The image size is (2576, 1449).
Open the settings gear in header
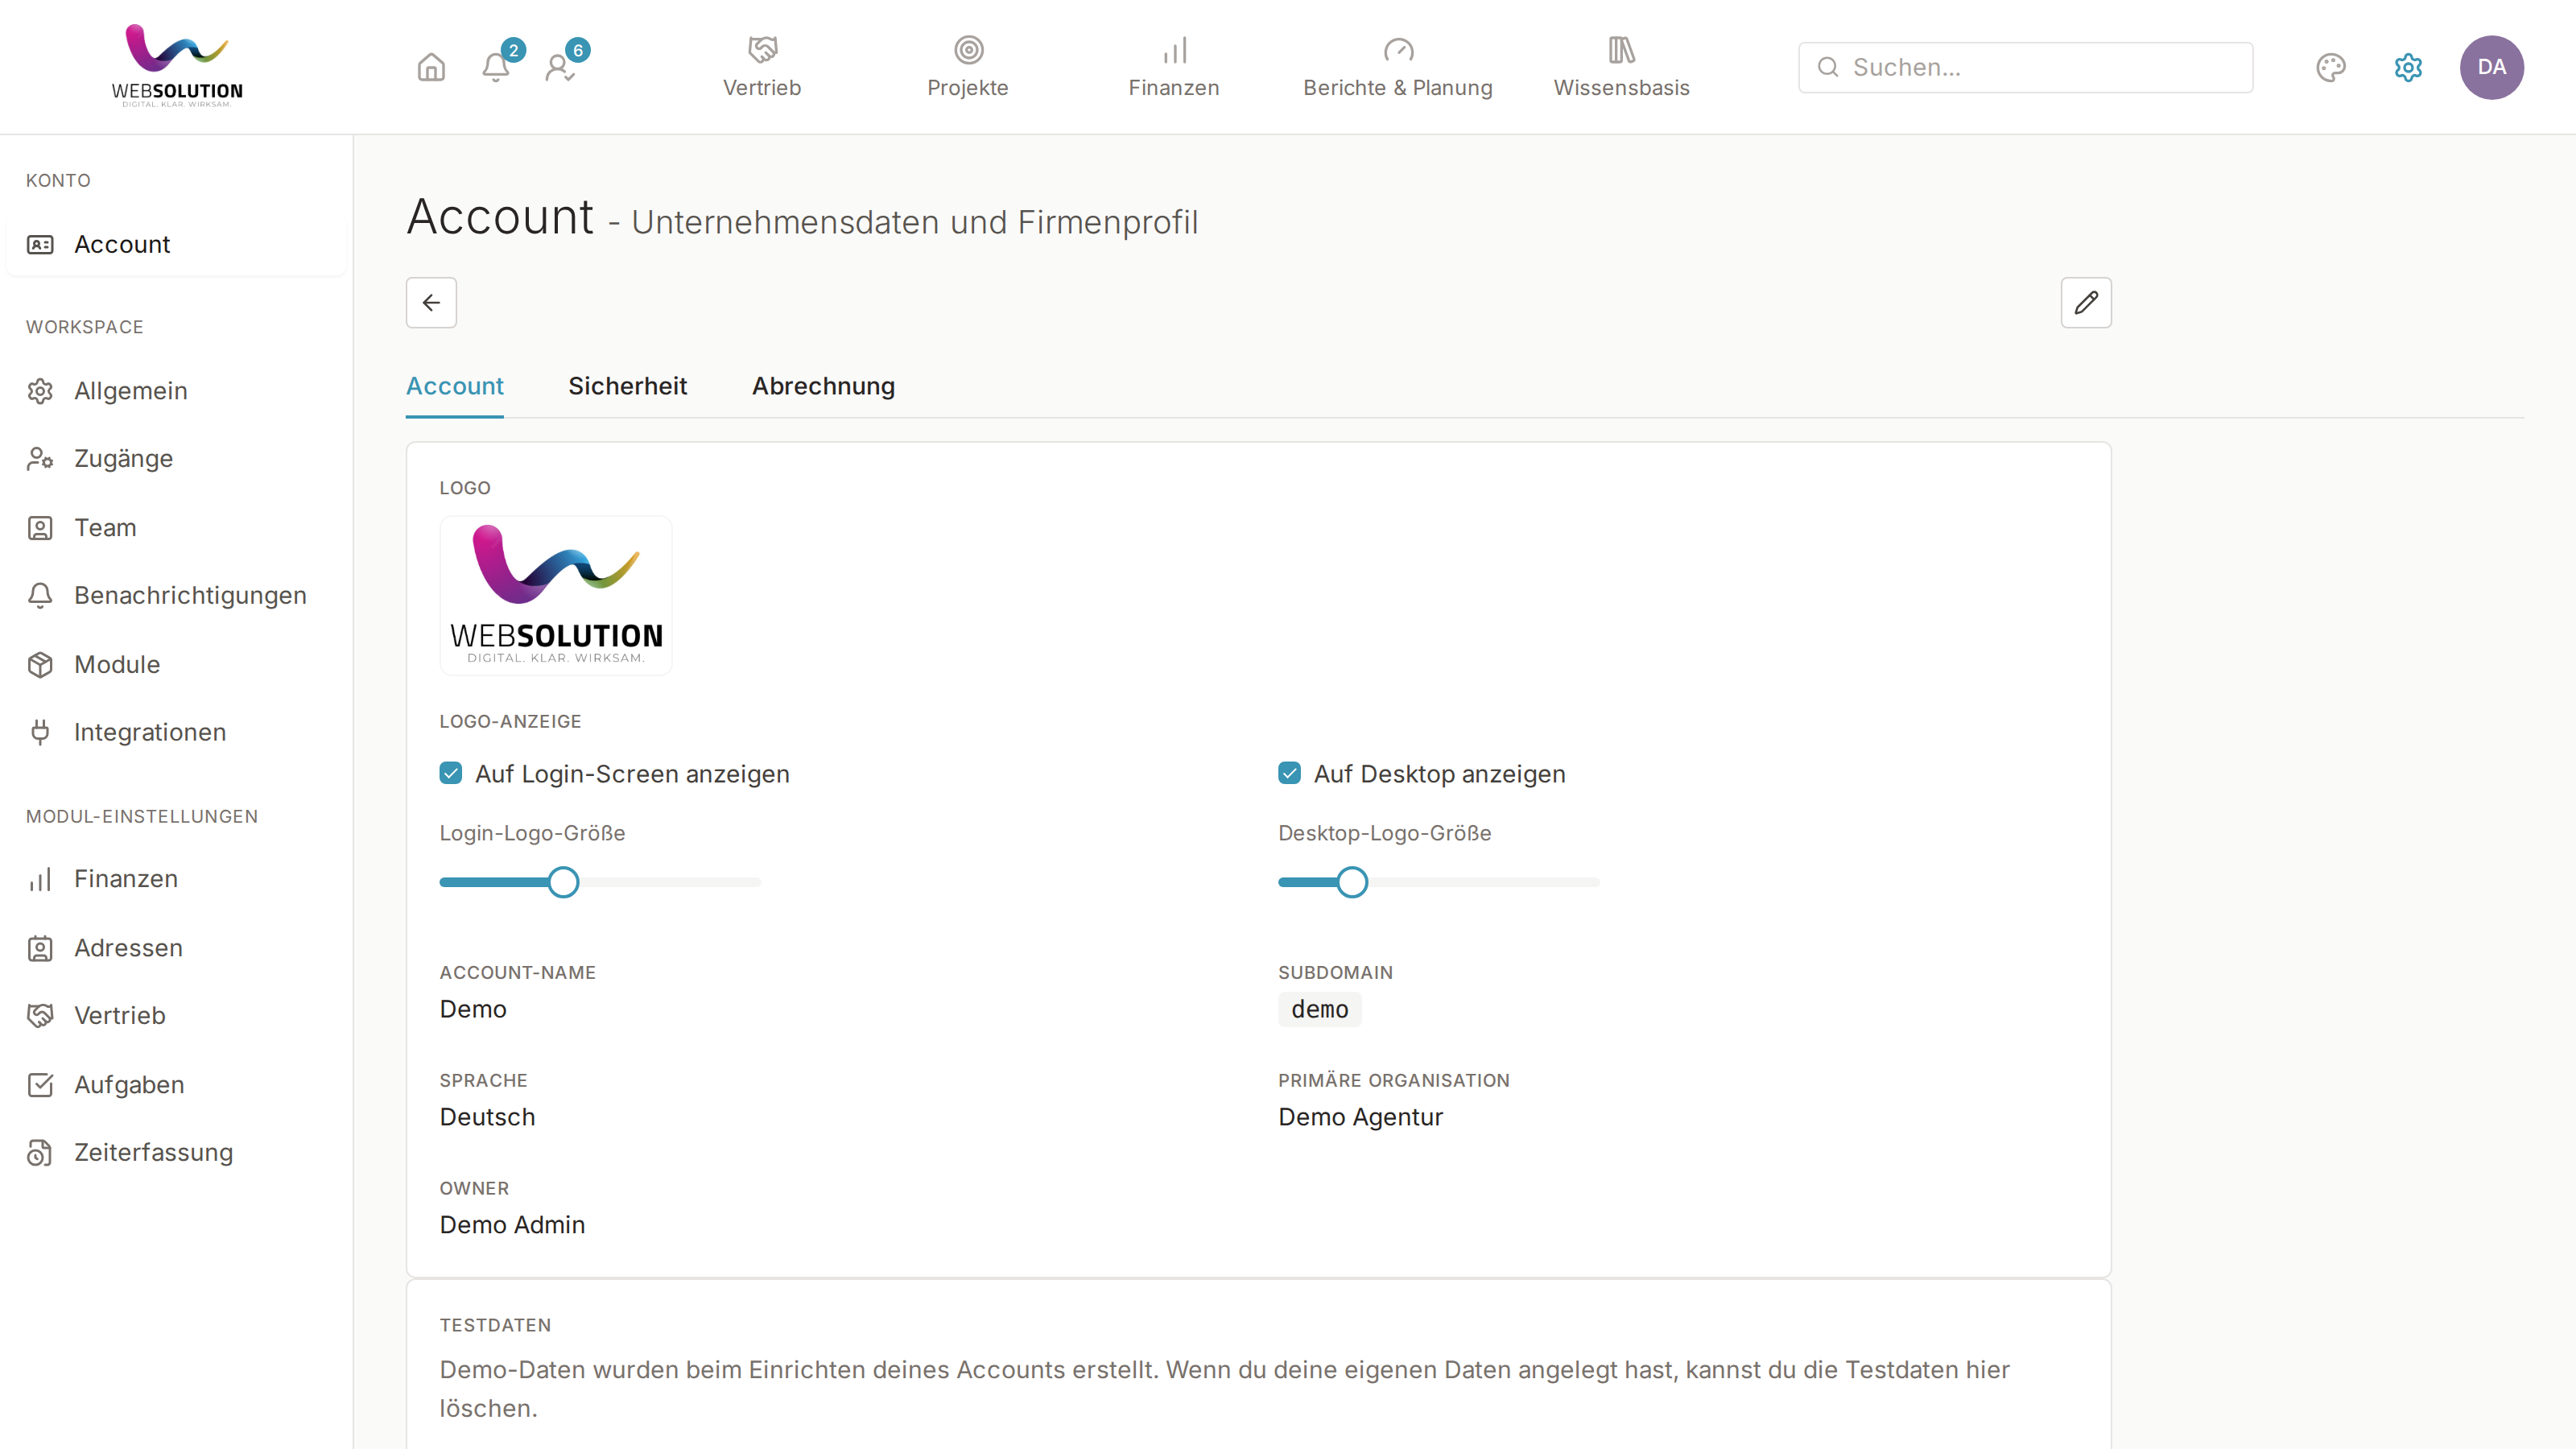pos(2408,67)
